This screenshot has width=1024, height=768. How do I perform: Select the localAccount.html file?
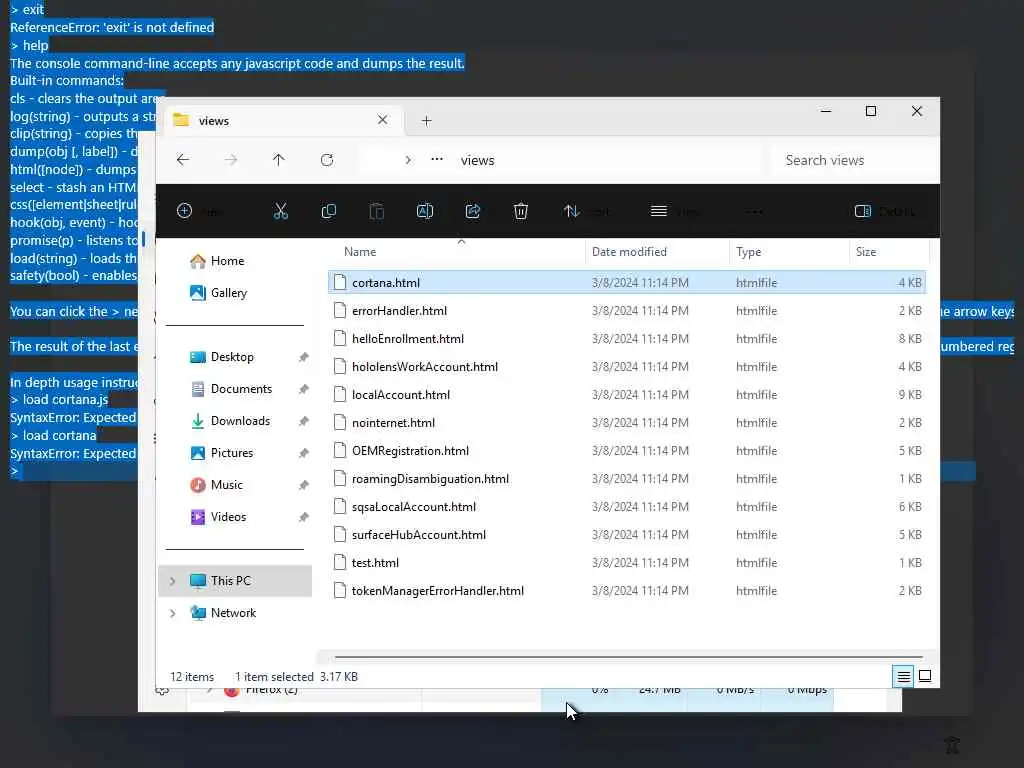click(x=627, y=394)
